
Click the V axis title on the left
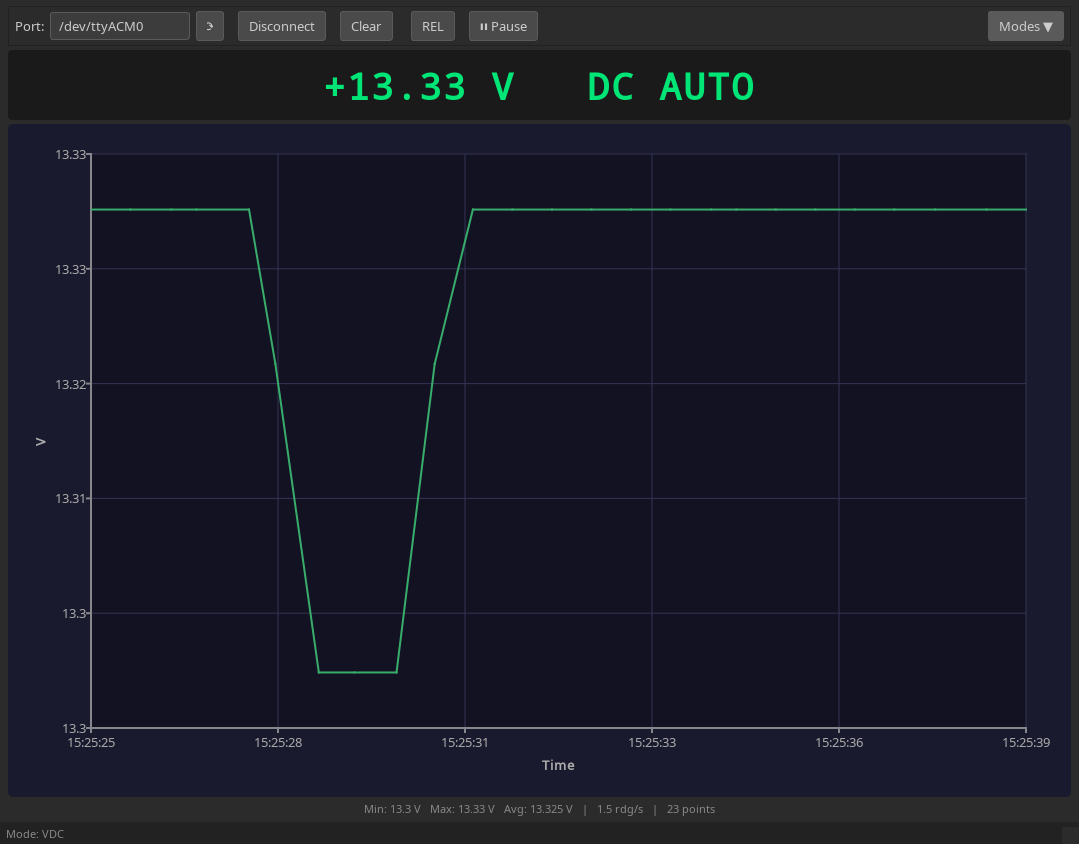pyautogui.click(x=41, y=441)
